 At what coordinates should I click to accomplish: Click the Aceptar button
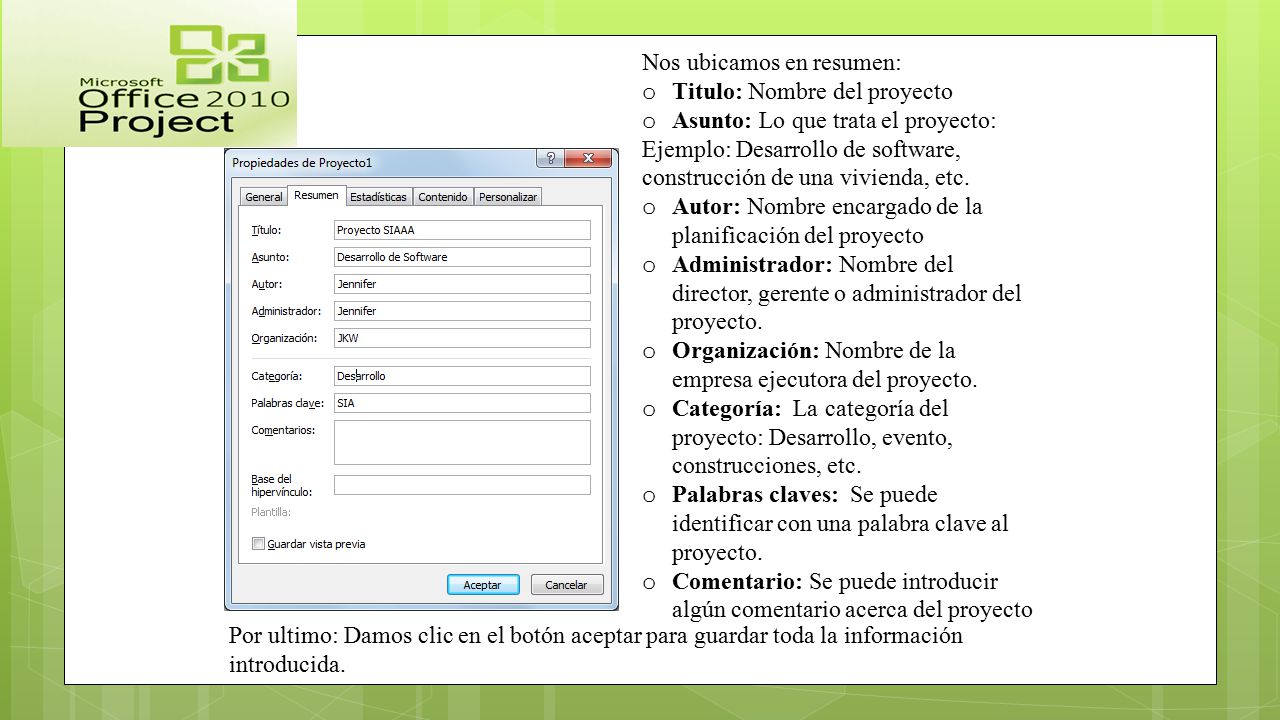click(x=482, y=585)
